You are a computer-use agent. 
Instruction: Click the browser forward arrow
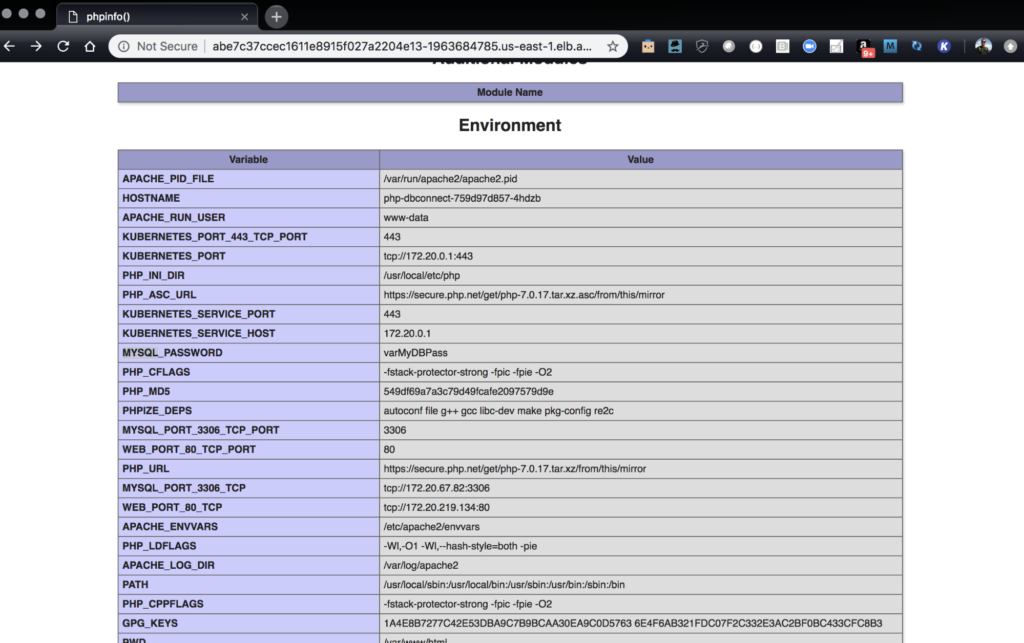36,46
